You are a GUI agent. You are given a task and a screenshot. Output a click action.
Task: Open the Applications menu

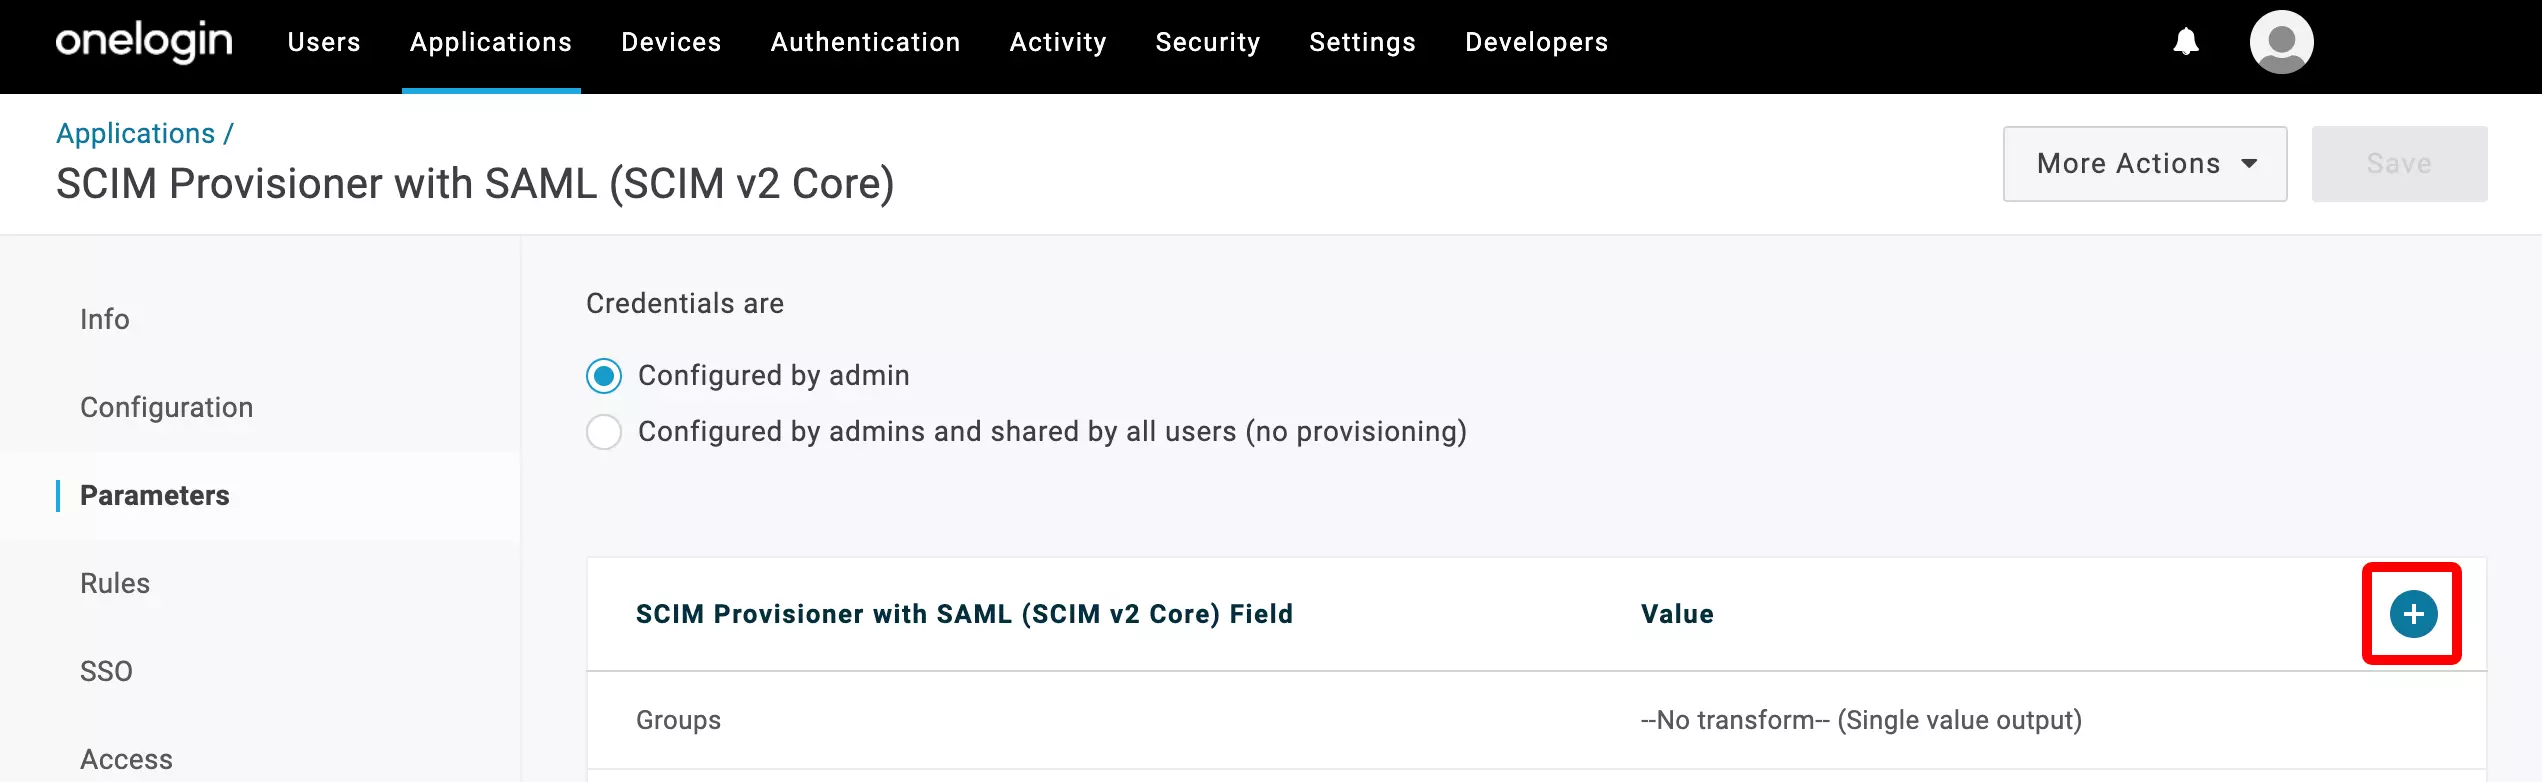coord(491,42)
